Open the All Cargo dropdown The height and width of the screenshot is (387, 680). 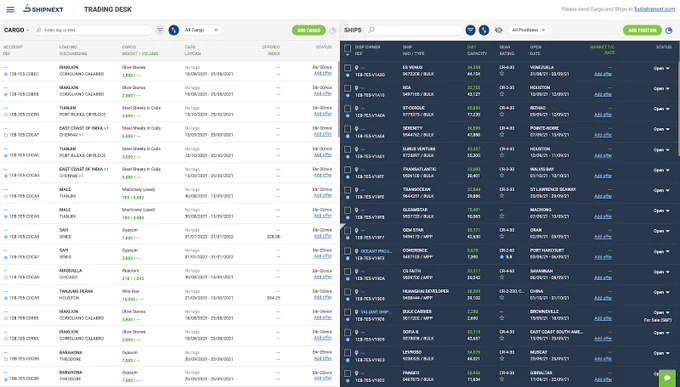click(x=202, y=30)
